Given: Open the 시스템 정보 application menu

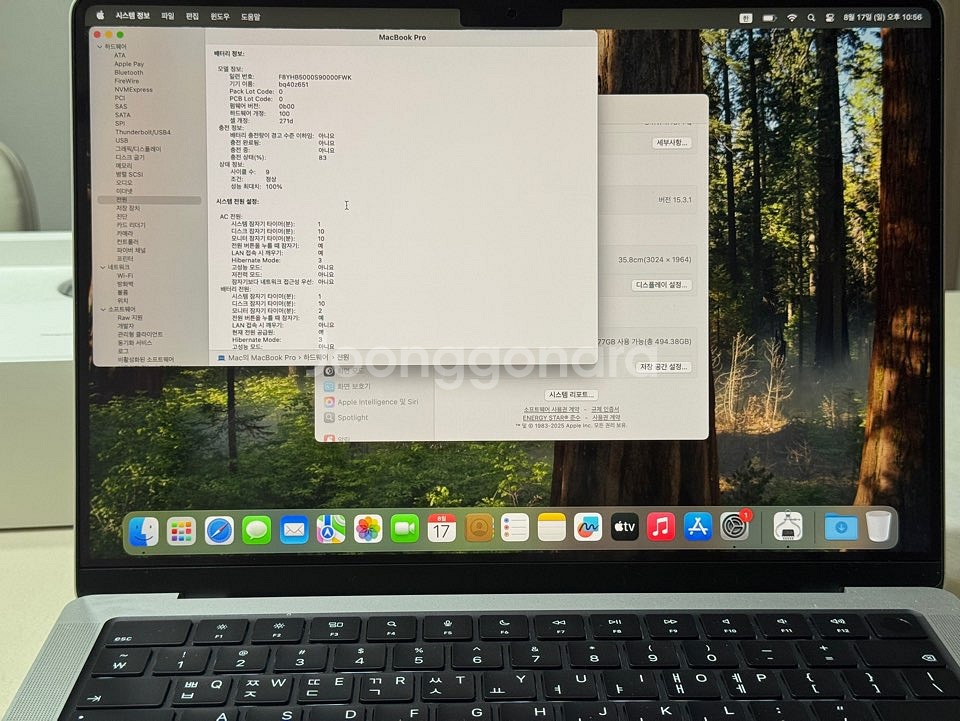Looking at the screenshot, I should tap(133, 16).
